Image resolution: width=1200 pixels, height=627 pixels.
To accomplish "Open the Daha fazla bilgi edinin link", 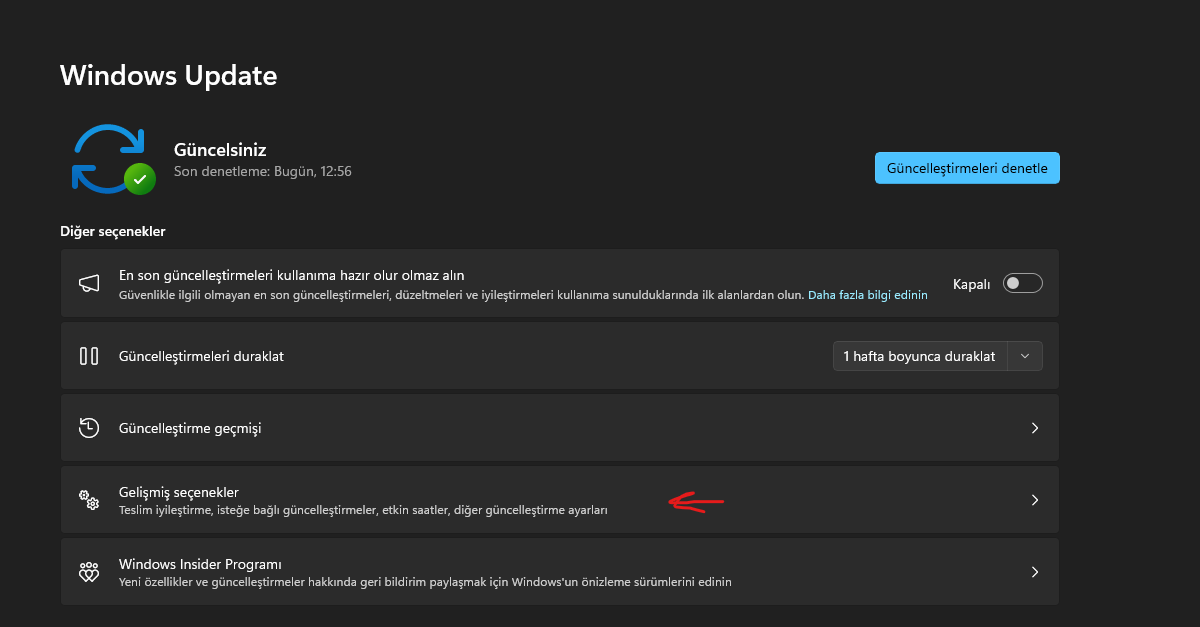I will [868, 295].
